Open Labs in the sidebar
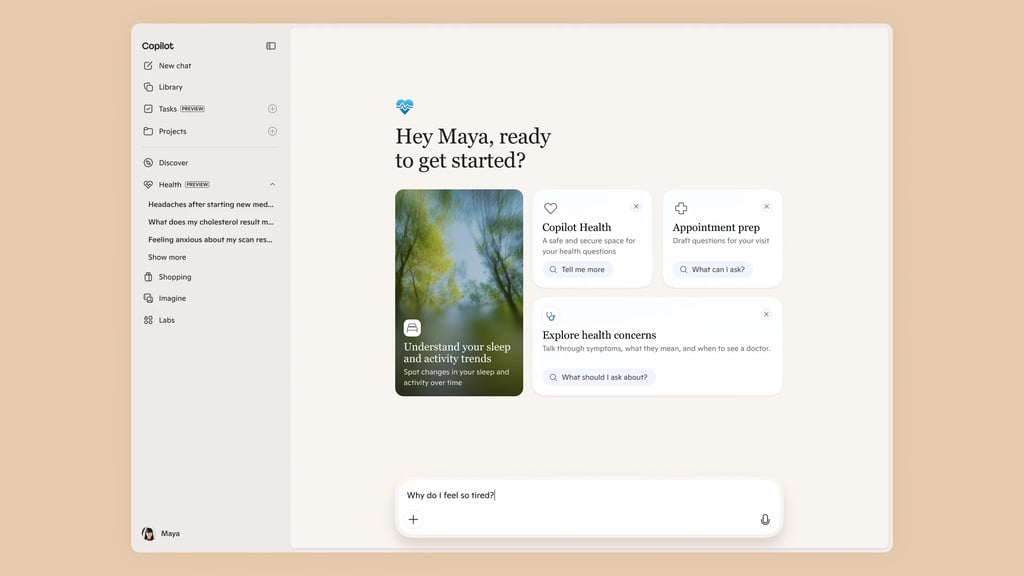Screen dimensions: 1024x576 [x=167, y=320]
